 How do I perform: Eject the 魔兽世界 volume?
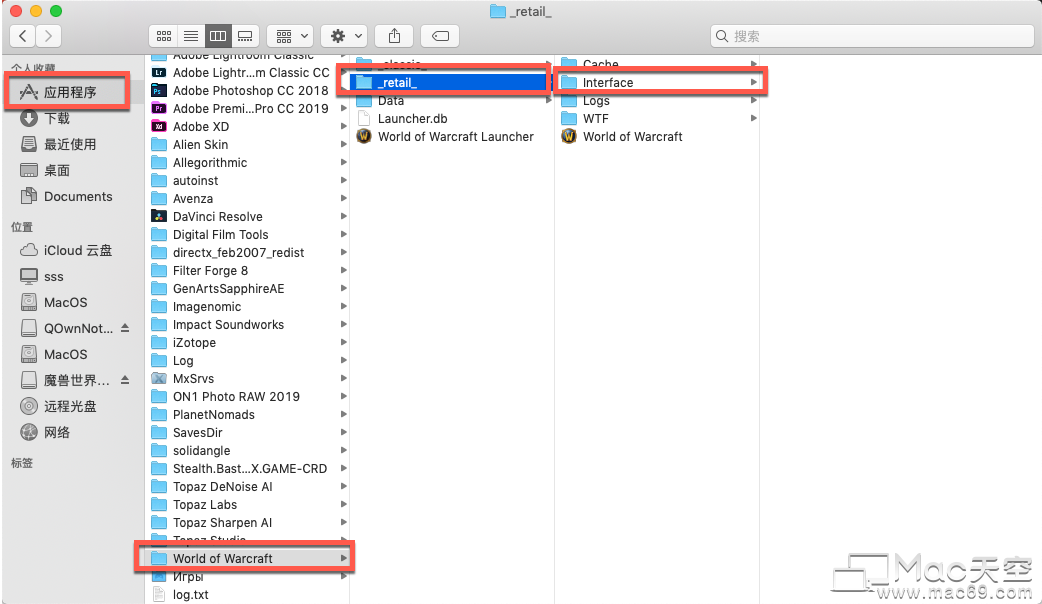point(125,380)
